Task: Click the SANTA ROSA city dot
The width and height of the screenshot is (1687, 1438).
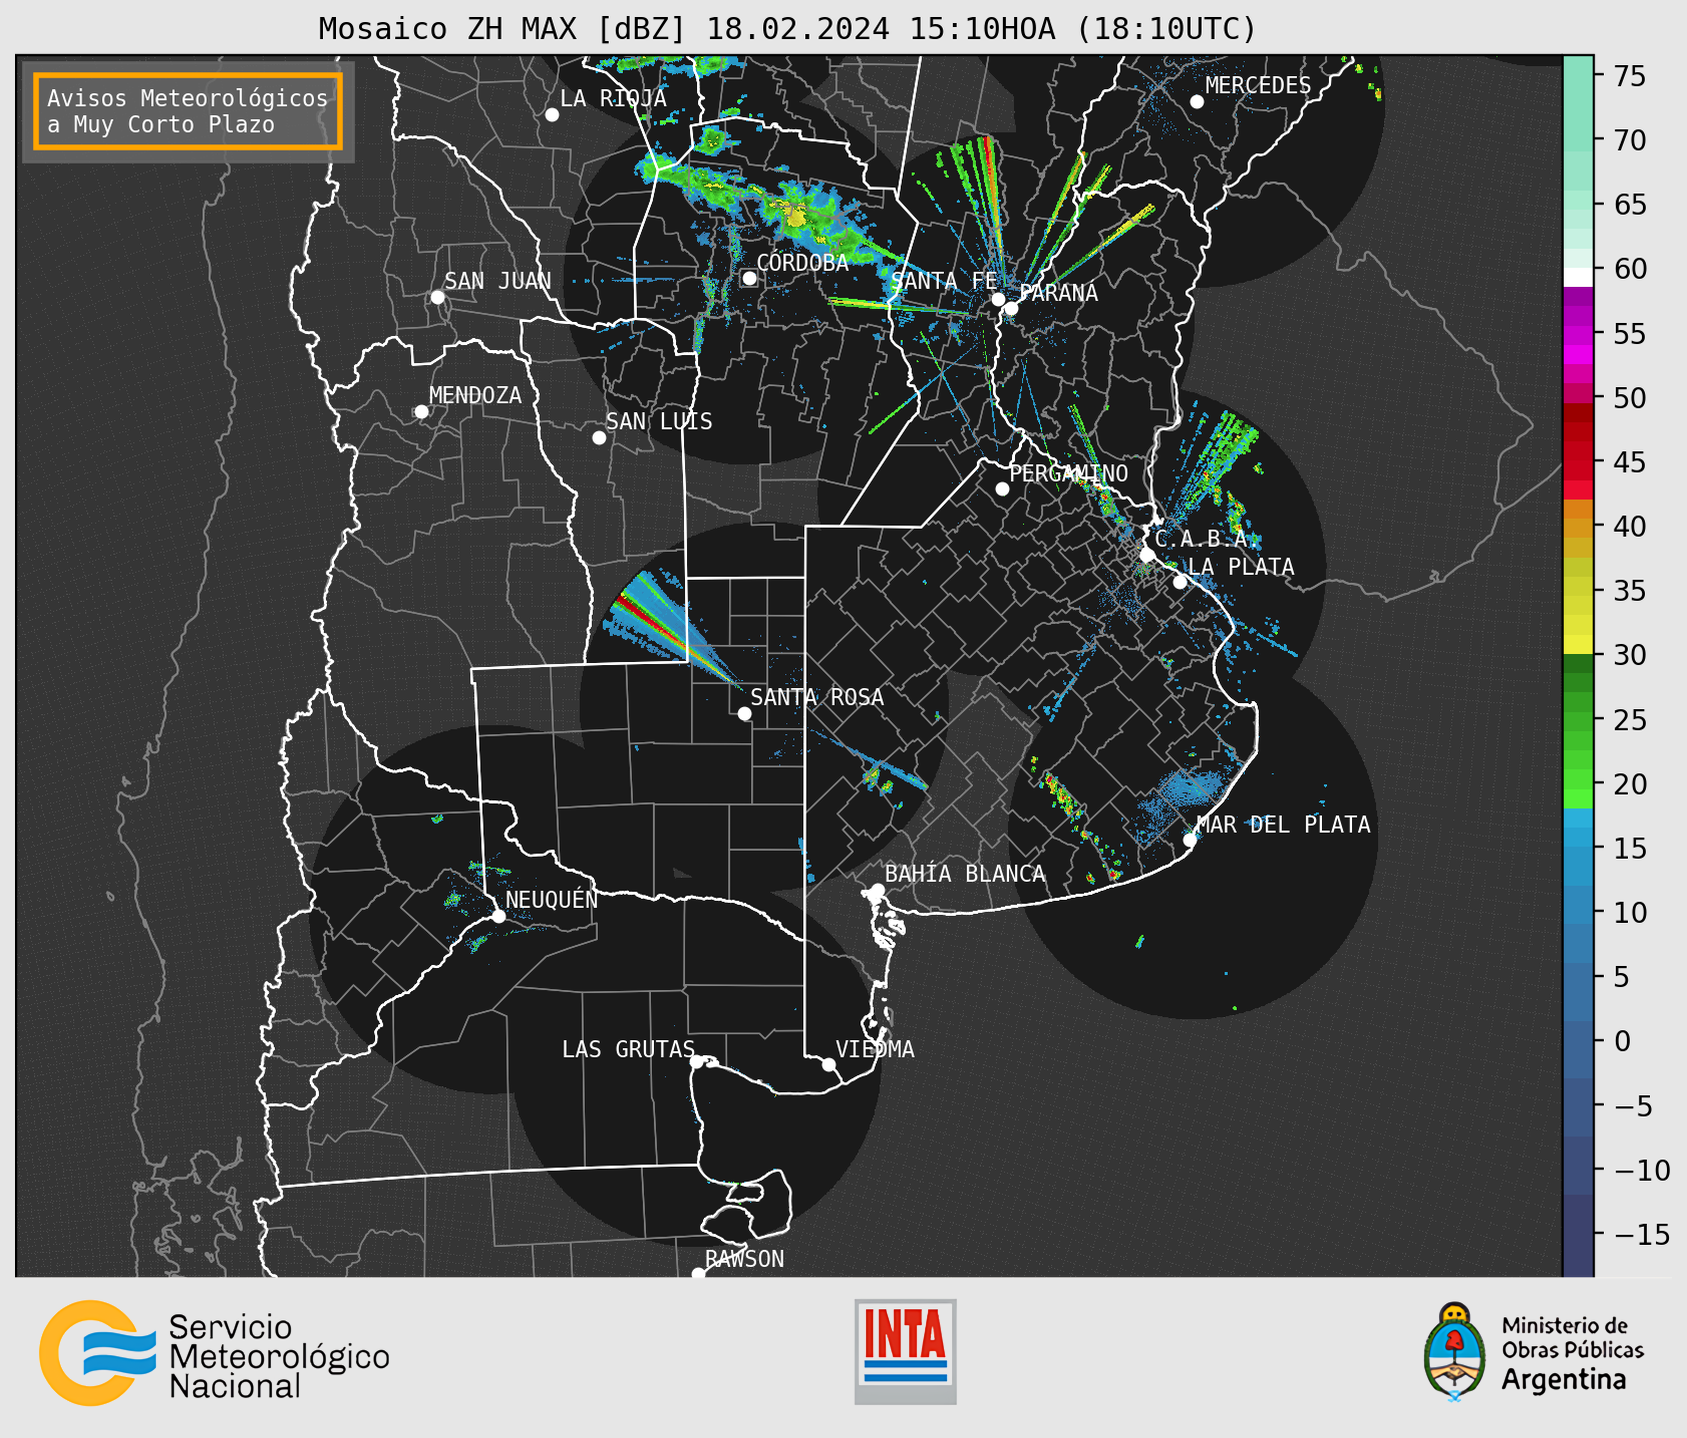Action: 744,714
